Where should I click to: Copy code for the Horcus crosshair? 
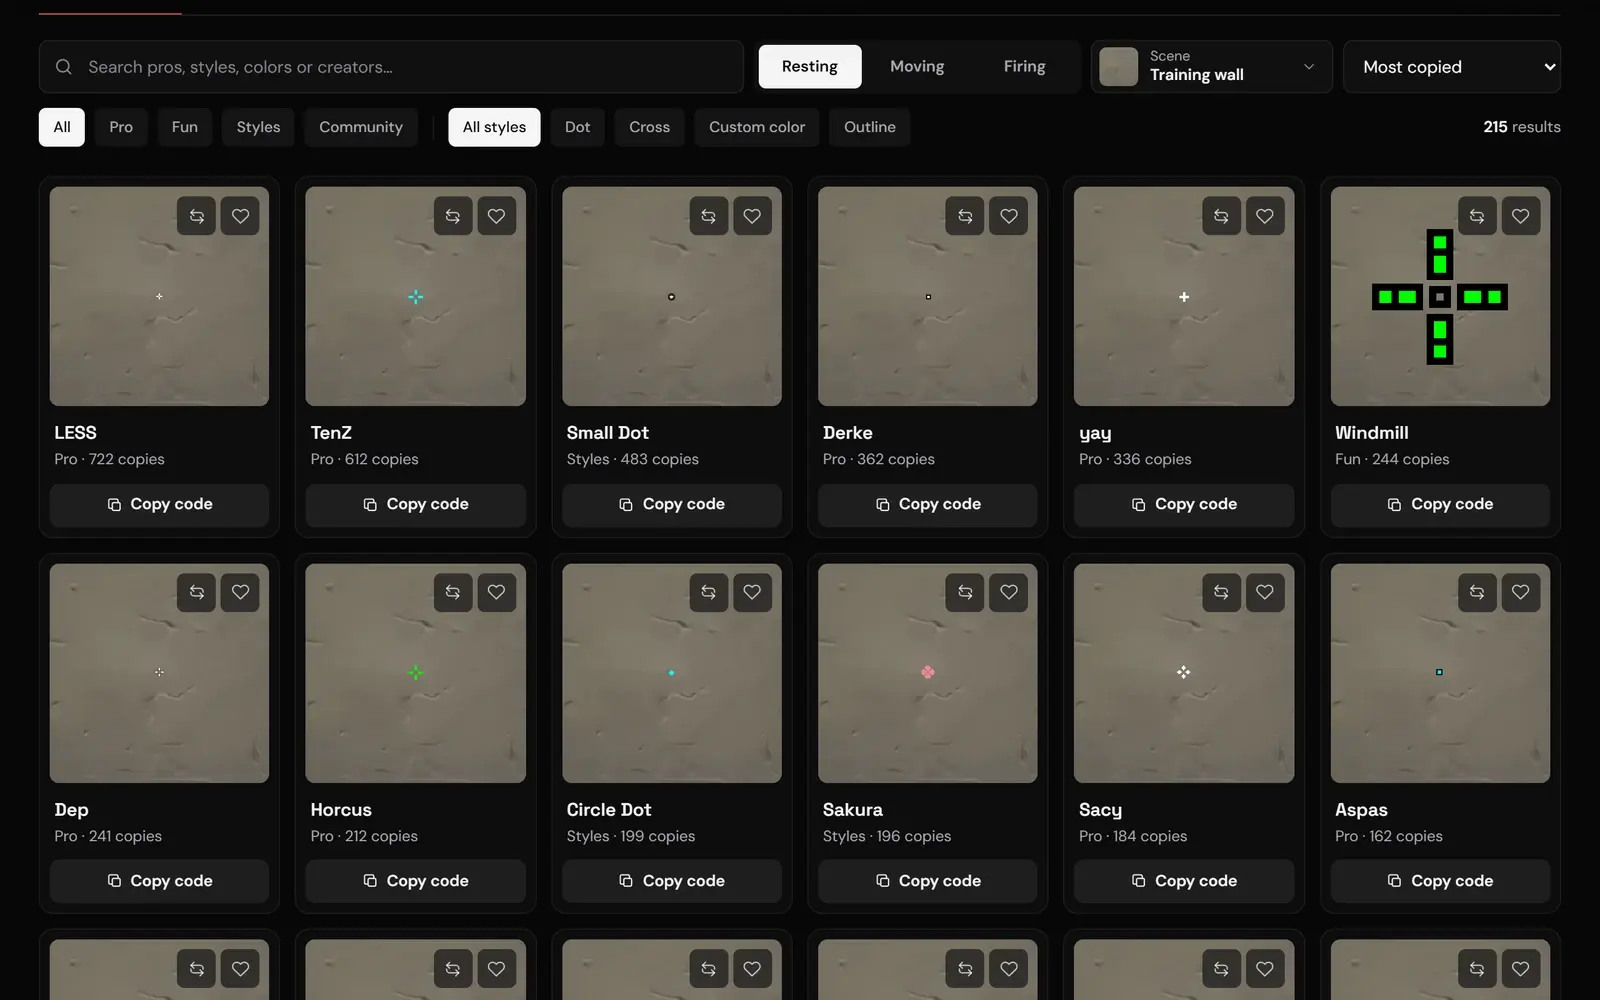(x=415, y=881)
